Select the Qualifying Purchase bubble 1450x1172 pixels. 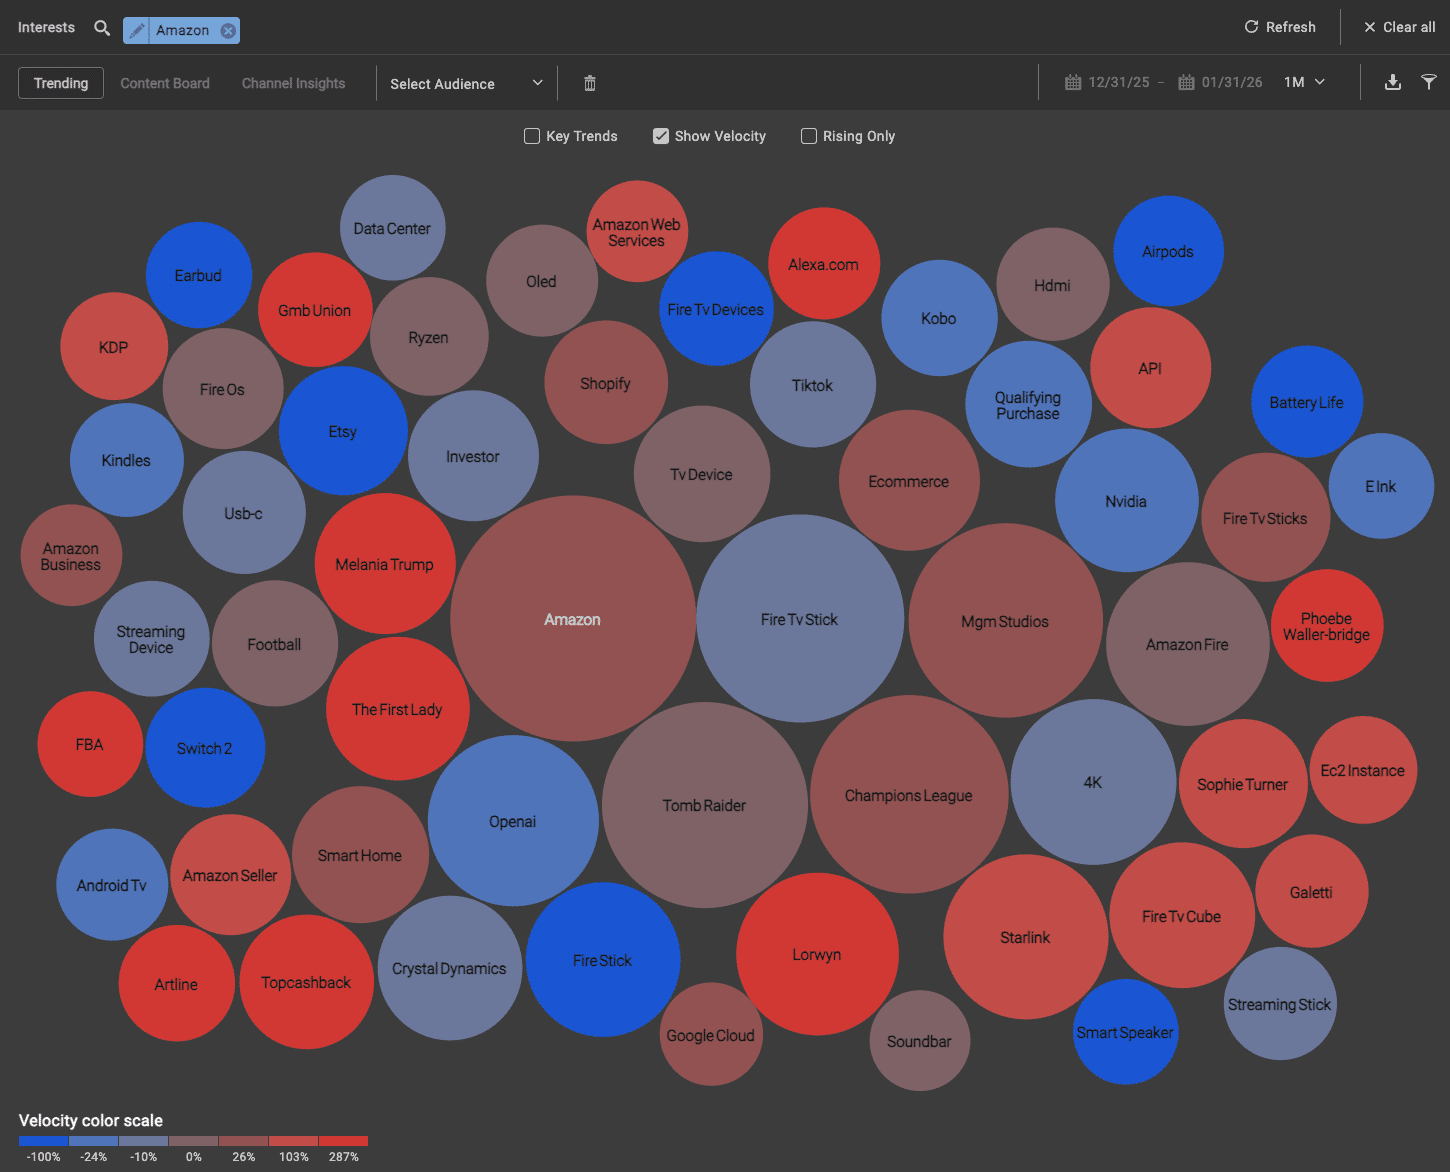pos(1028,405)
